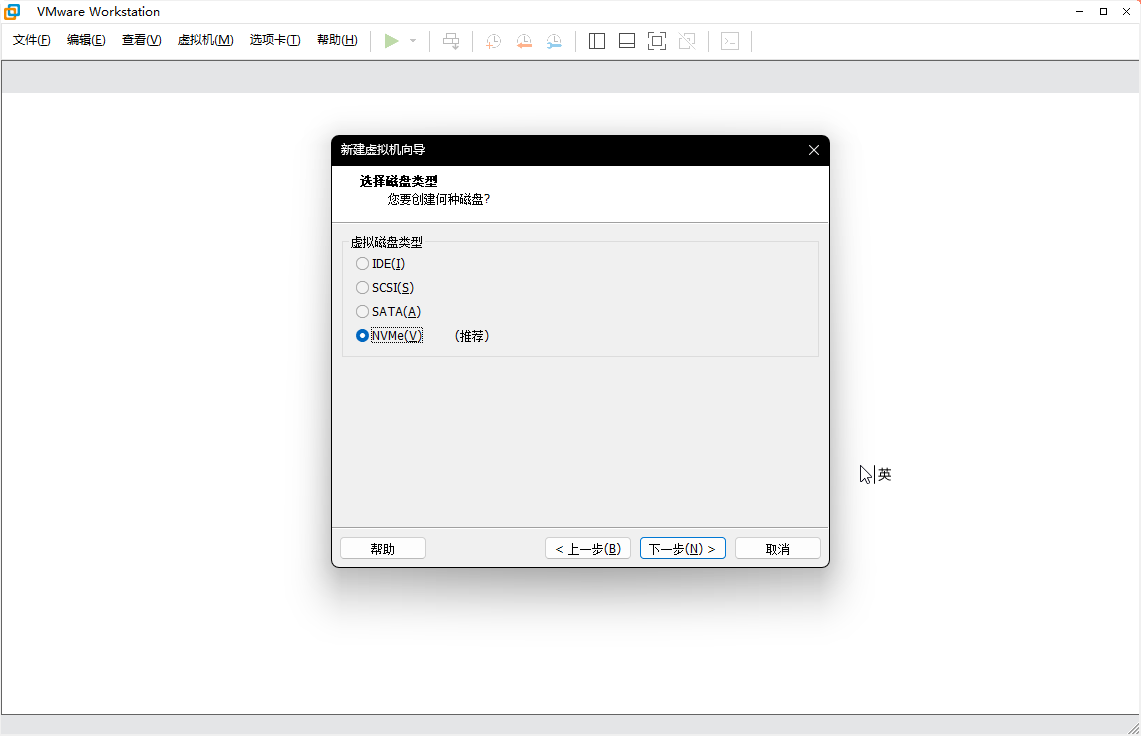Open the snapshot manager wrench icon
The height and width of the screenshot is (736, 1141).
554,41
